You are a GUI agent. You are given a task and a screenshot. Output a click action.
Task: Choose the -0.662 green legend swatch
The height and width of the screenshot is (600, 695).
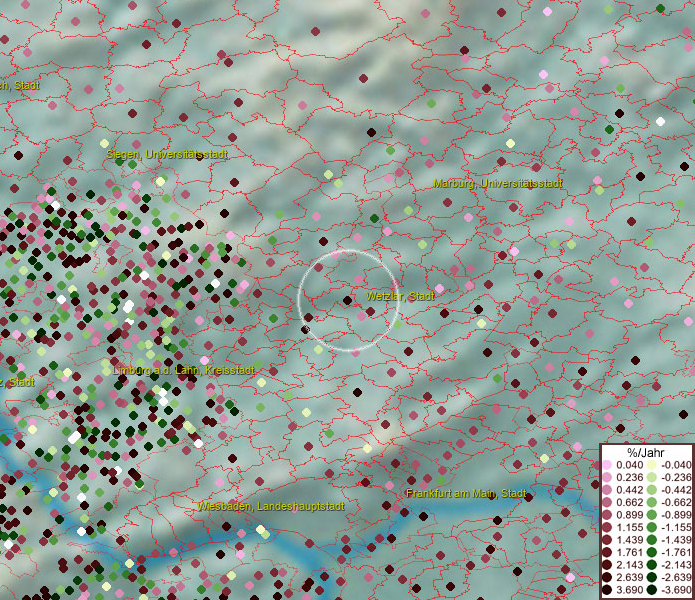click(652, 501)
